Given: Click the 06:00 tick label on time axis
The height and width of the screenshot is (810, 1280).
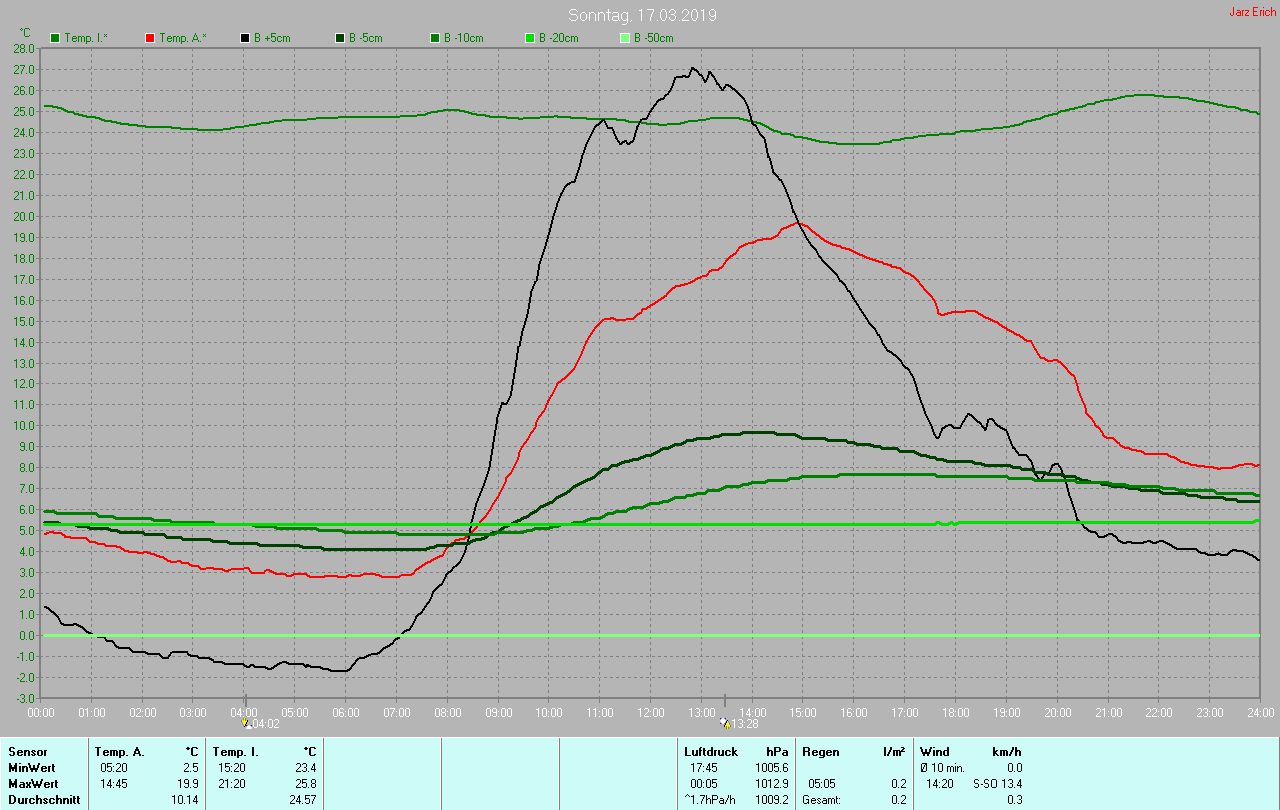Looking at the screenshot, I should click(x=346, y=712).
